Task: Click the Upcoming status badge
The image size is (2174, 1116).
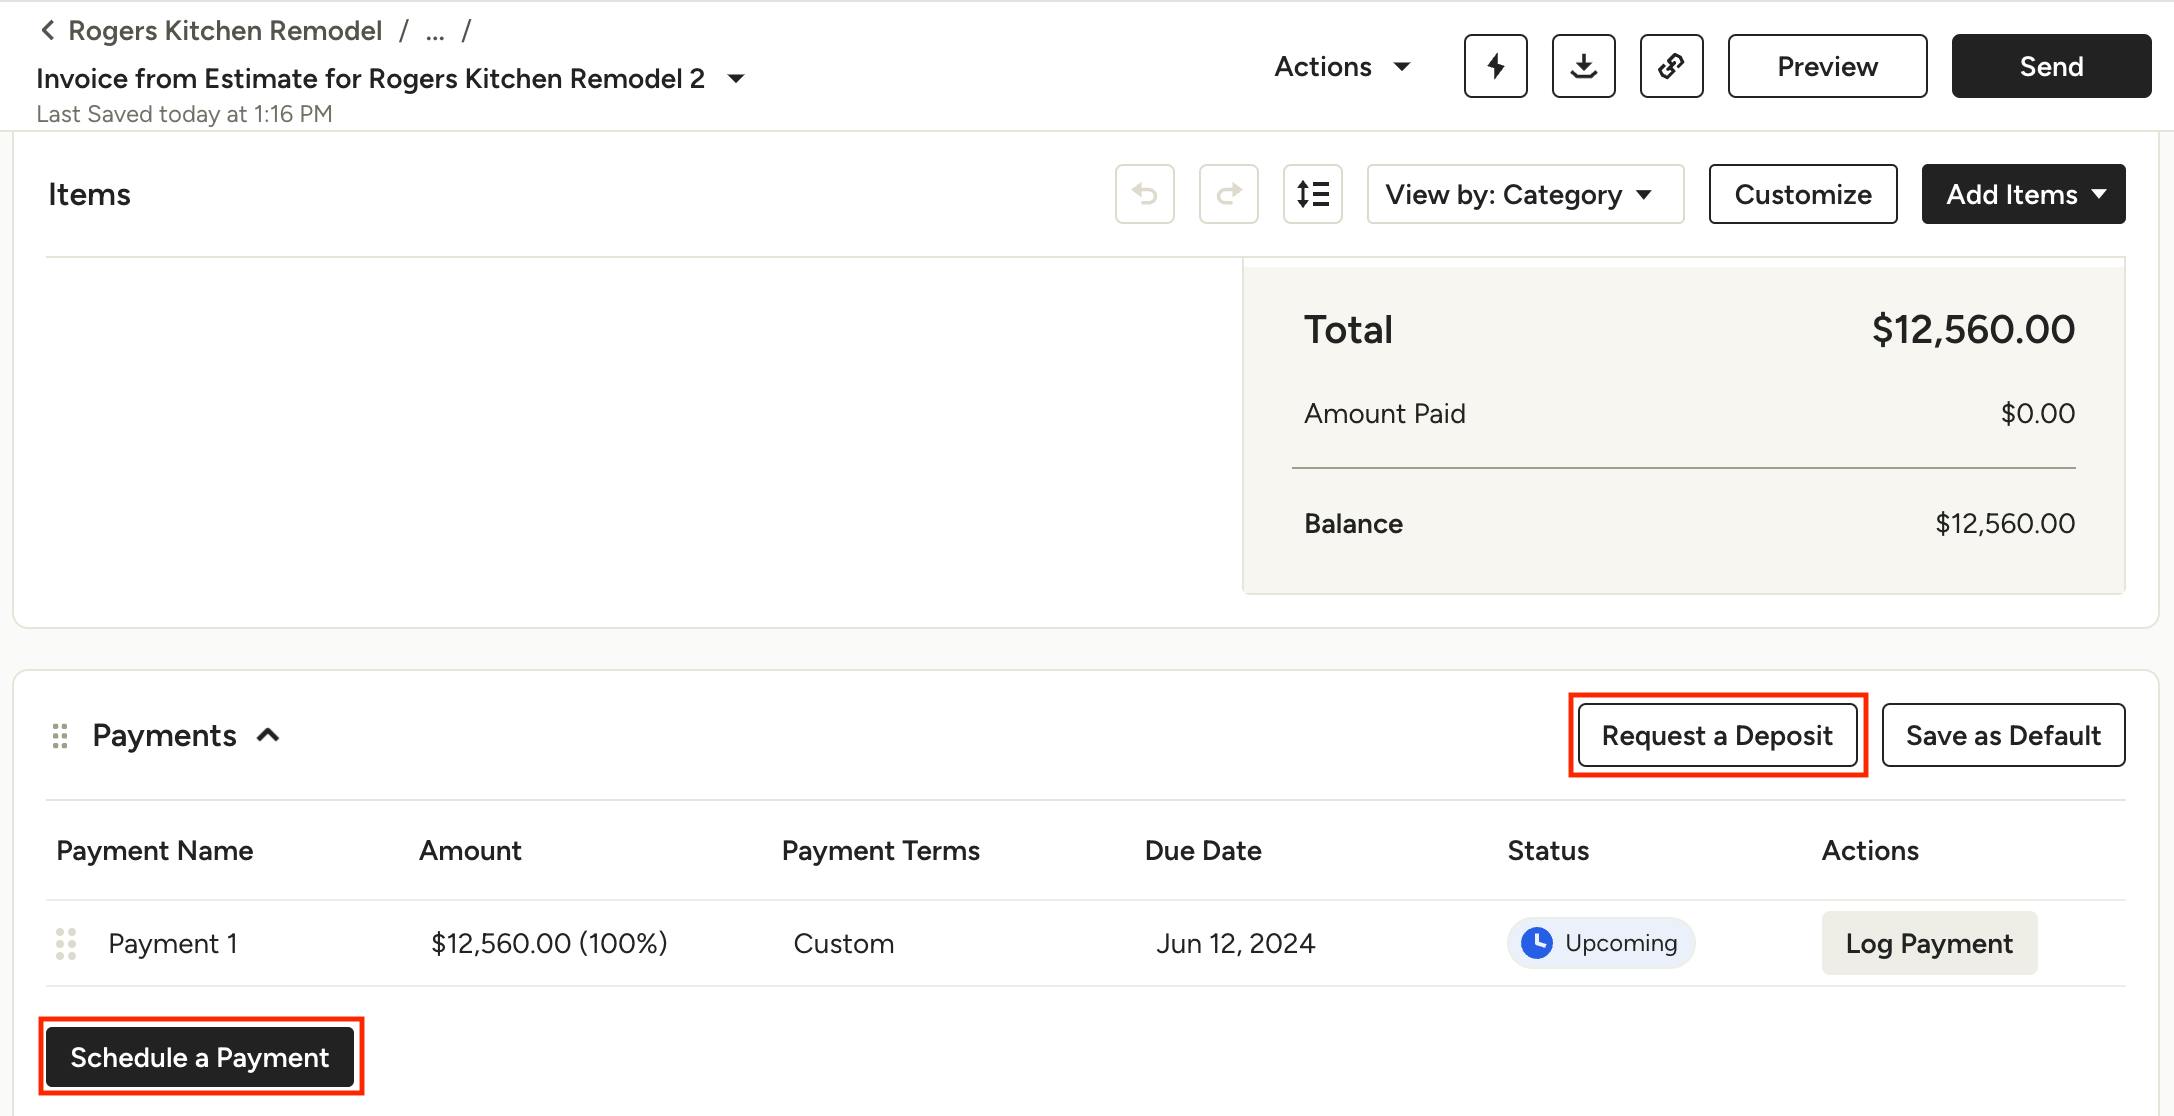Action: (1600, 943)
